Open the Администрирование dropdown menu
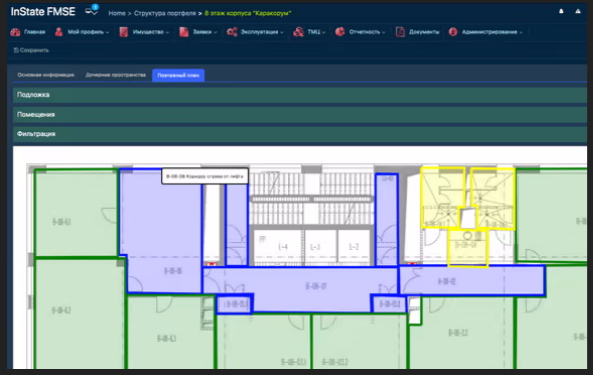Image resolution: width=593 pixels, height=375 pixels. click(x=486, y=32)
